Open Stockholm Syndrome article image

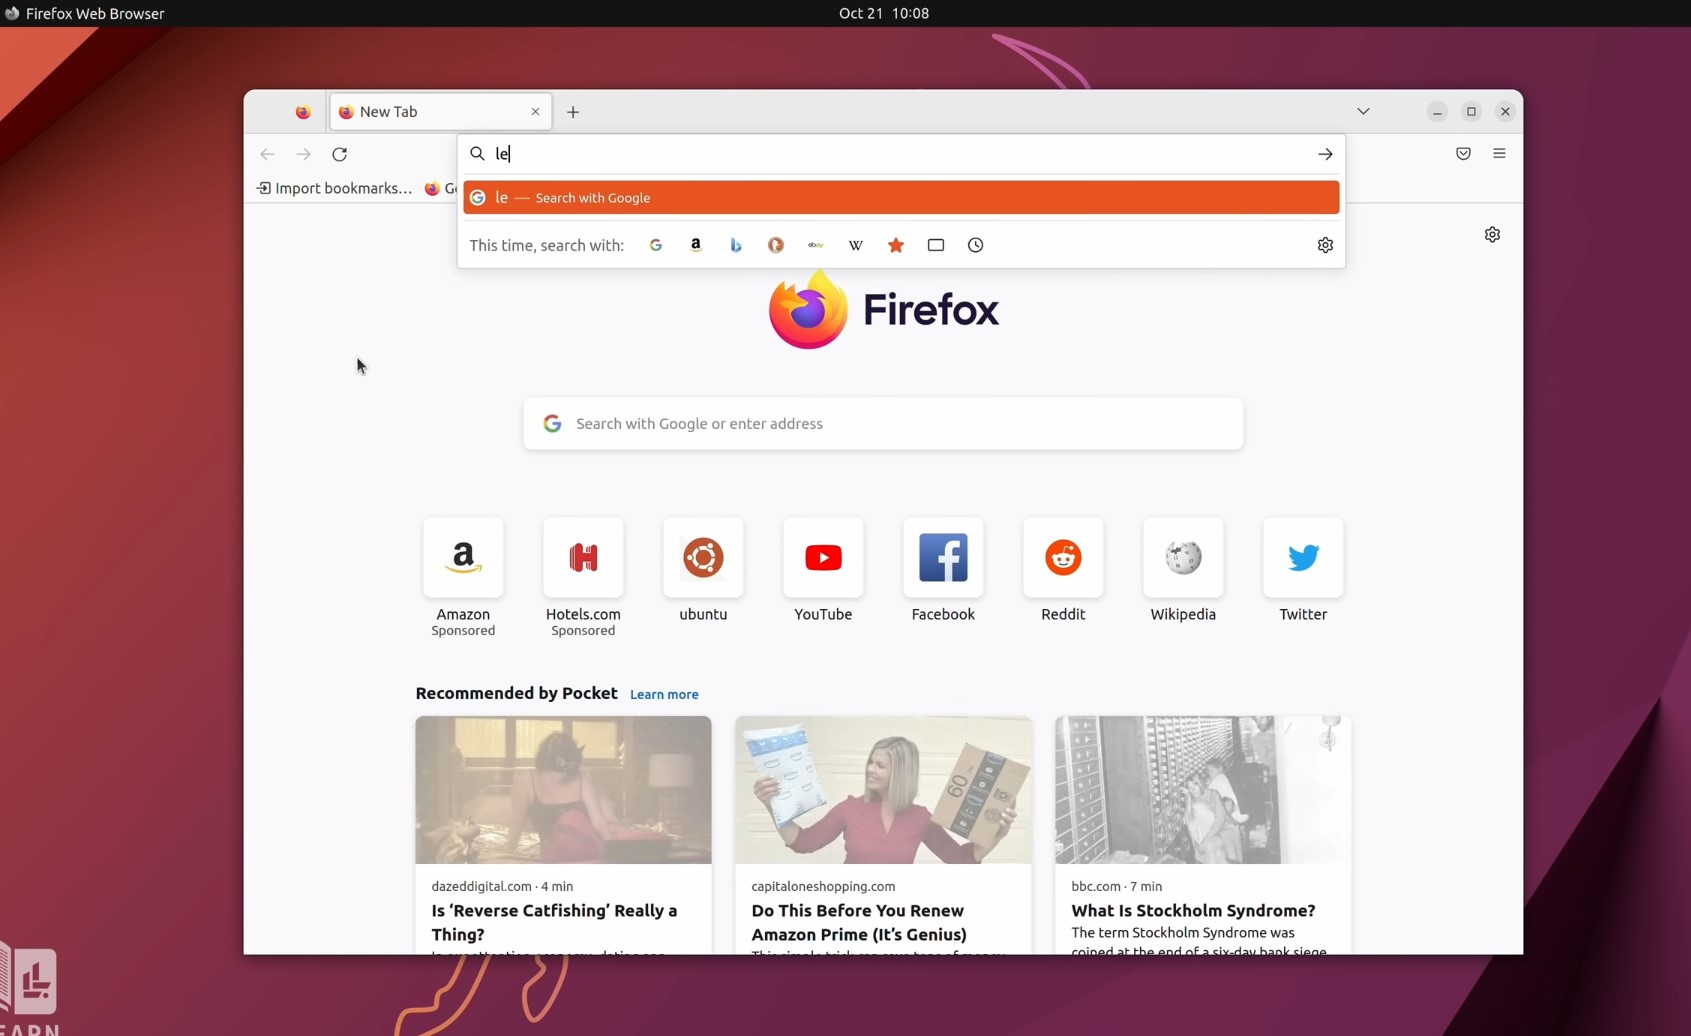pos(1203,790)
